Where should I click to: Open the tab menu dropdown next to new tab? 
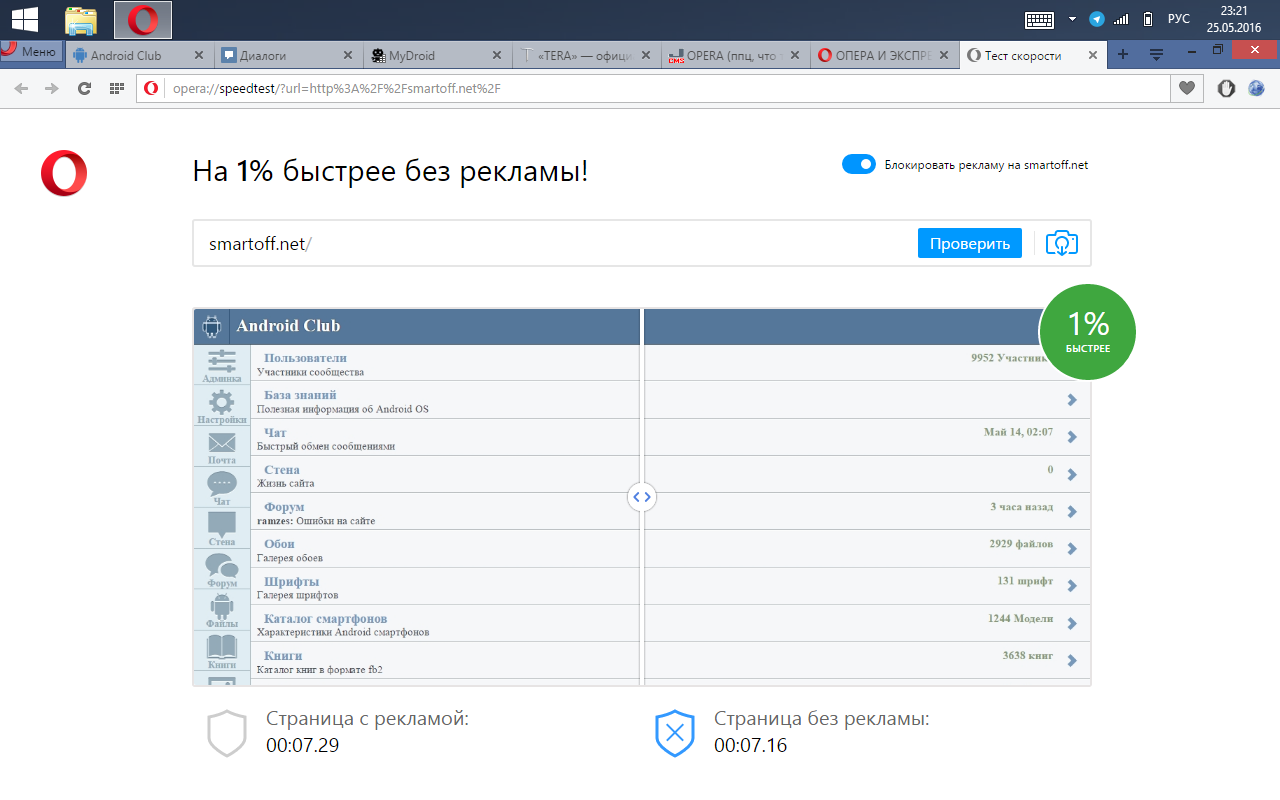(x=1156, y=54)
